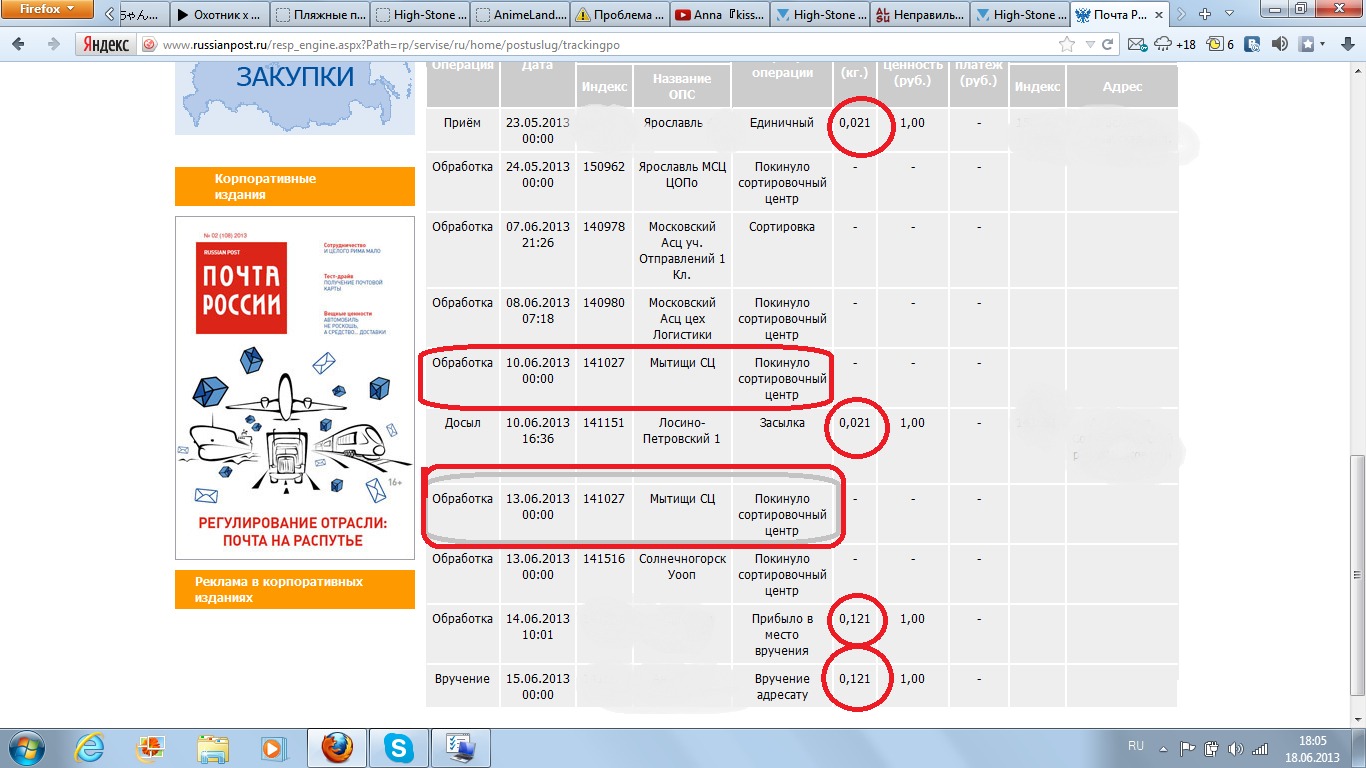Open Windows Media Player from taskbar
Screen dimensions: 1366x768
tap(271, 747)
